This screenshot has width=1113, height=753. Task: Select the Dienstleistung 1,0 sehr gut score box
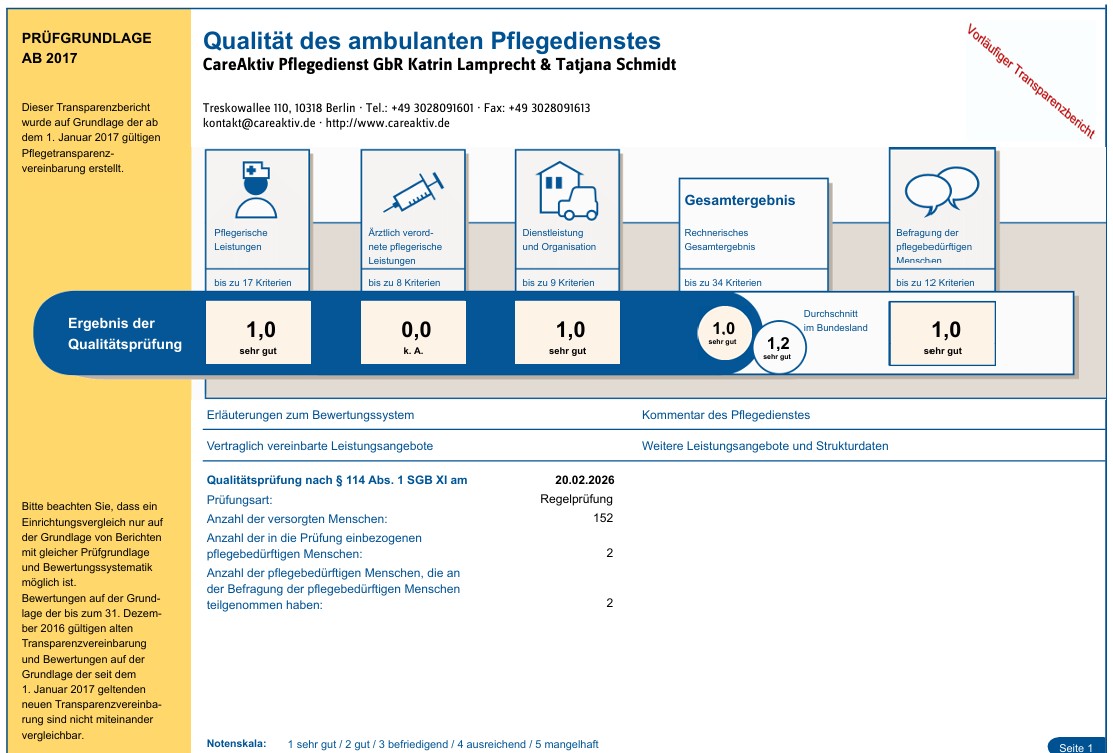[x=567, y=333]
